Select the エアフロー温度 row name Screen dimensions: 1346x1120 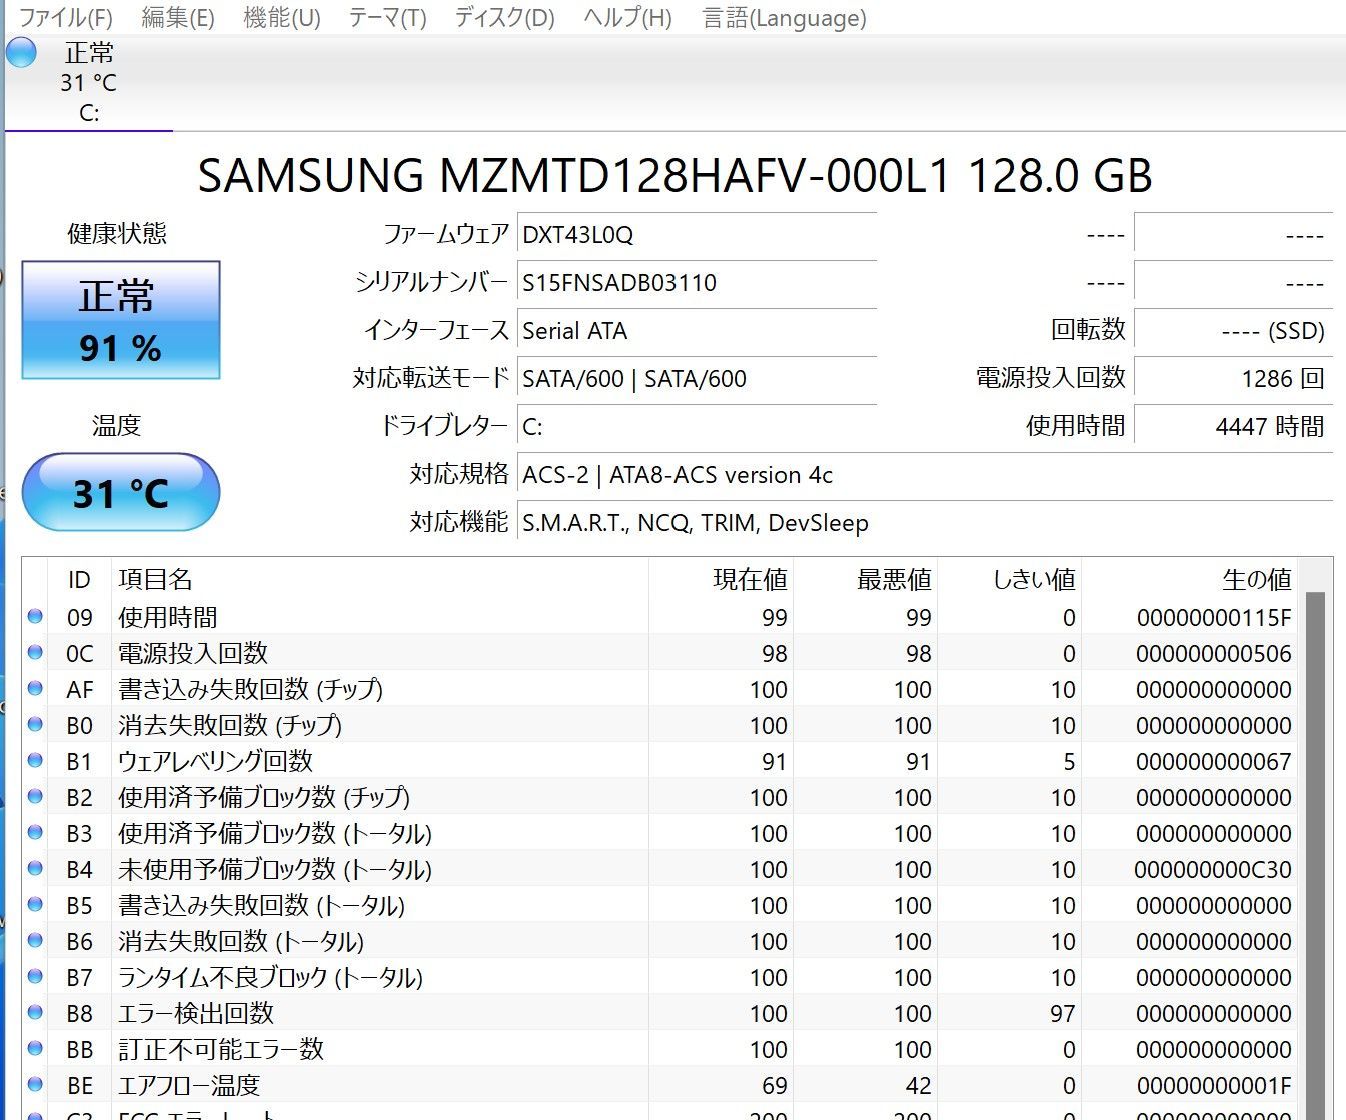(189, 1085)
